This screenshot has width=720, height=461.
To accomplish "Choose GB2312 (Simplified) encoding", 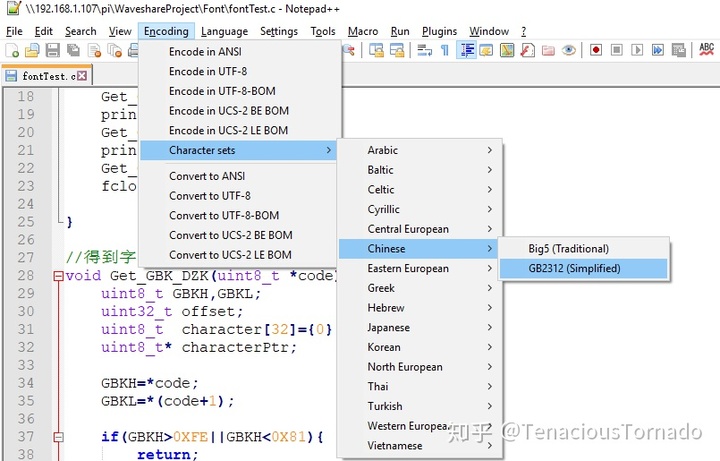I will coord(584,269).
